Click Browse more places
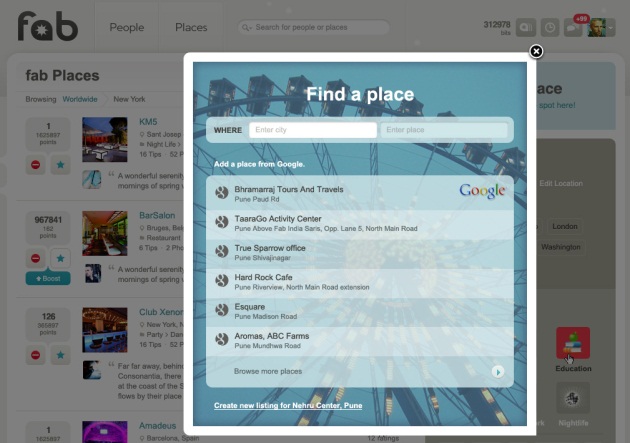 coord(268,372)
